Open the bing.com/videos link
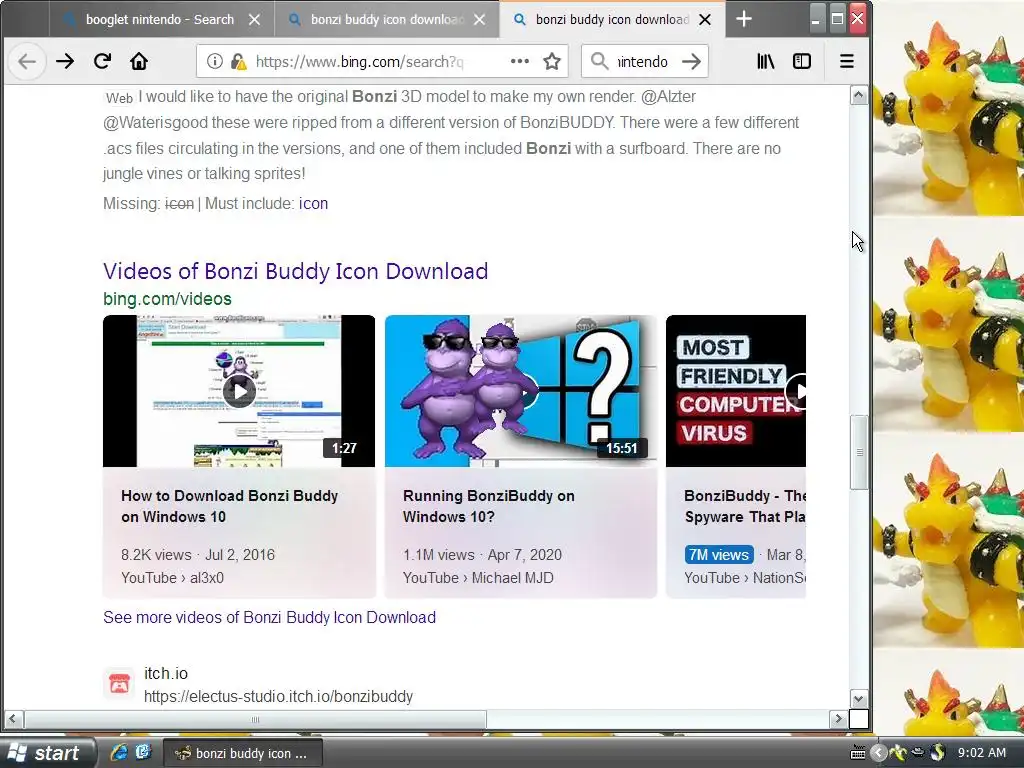 click(167, 299)
